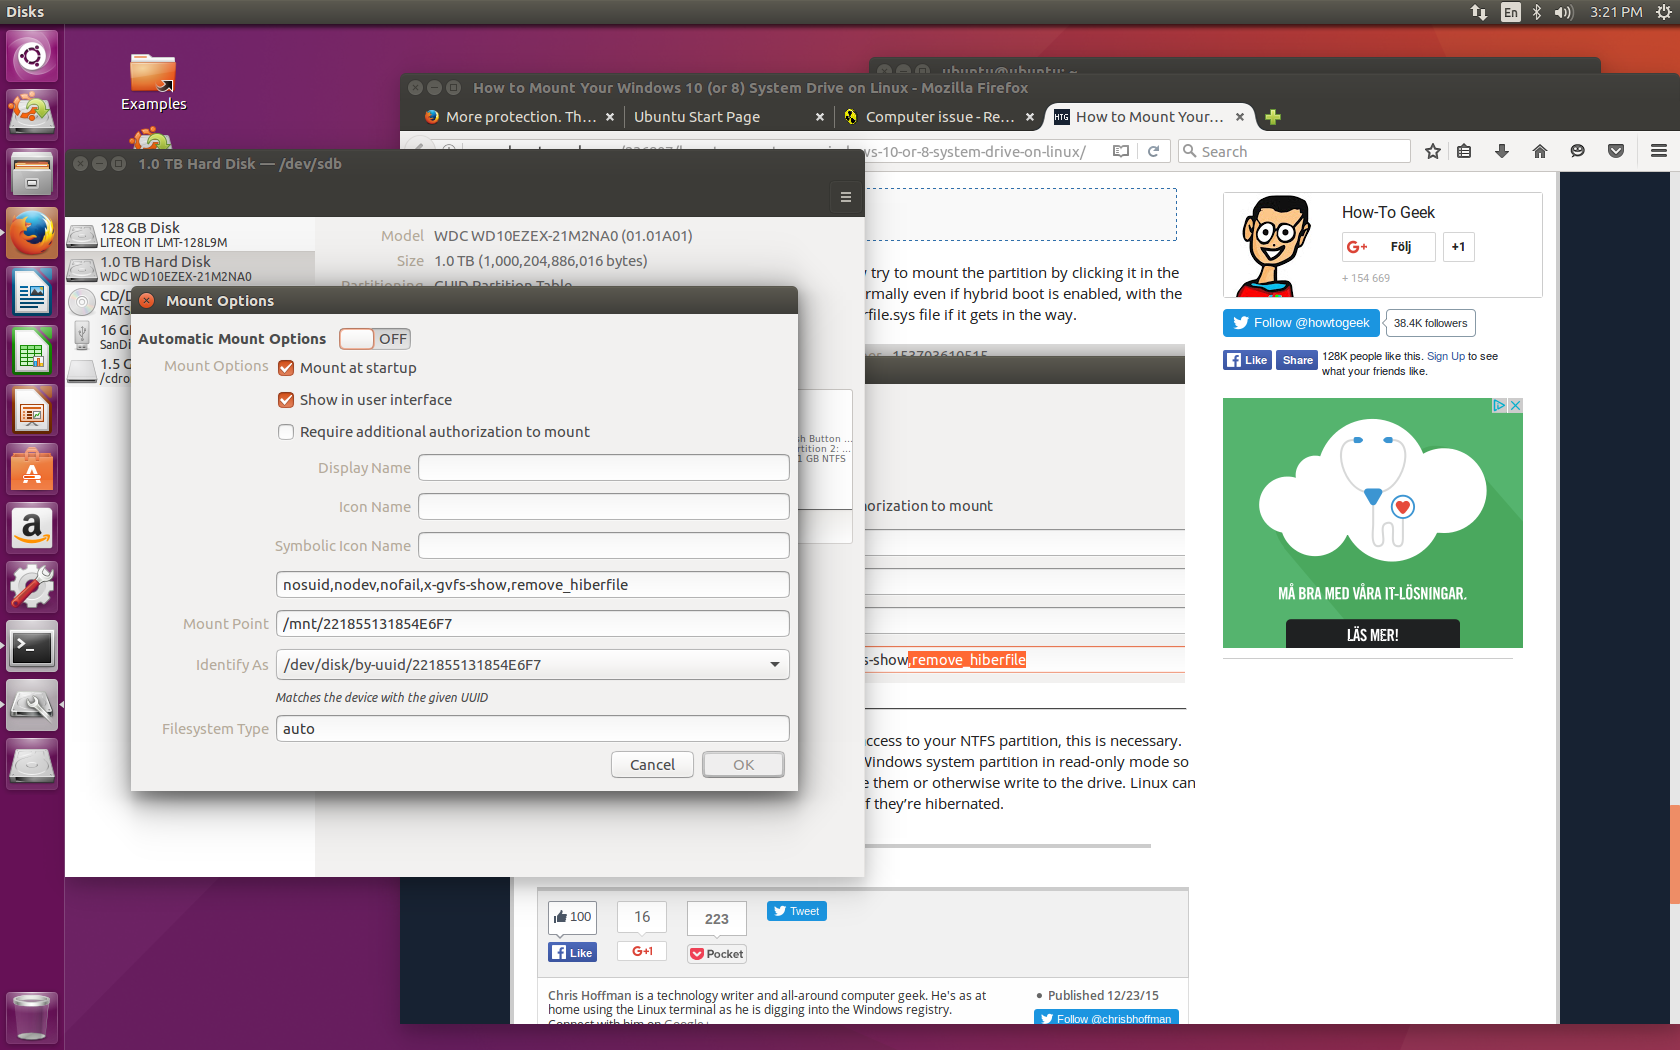Expand the Identify As dropdown

coord(533,665)
